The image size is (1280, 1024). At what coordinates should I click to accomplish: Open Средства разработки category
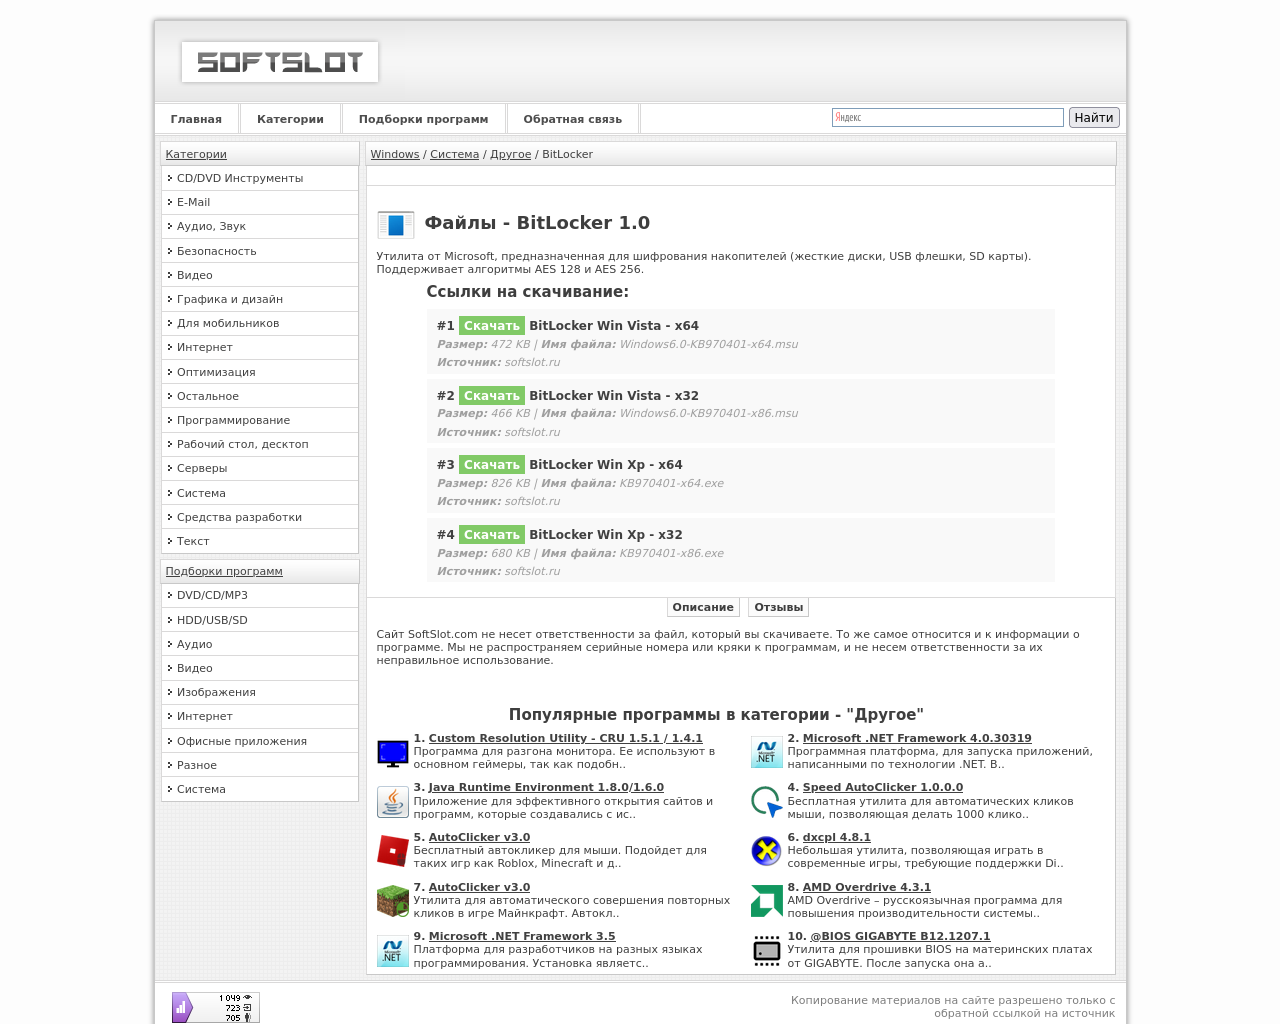click(260, 517)
